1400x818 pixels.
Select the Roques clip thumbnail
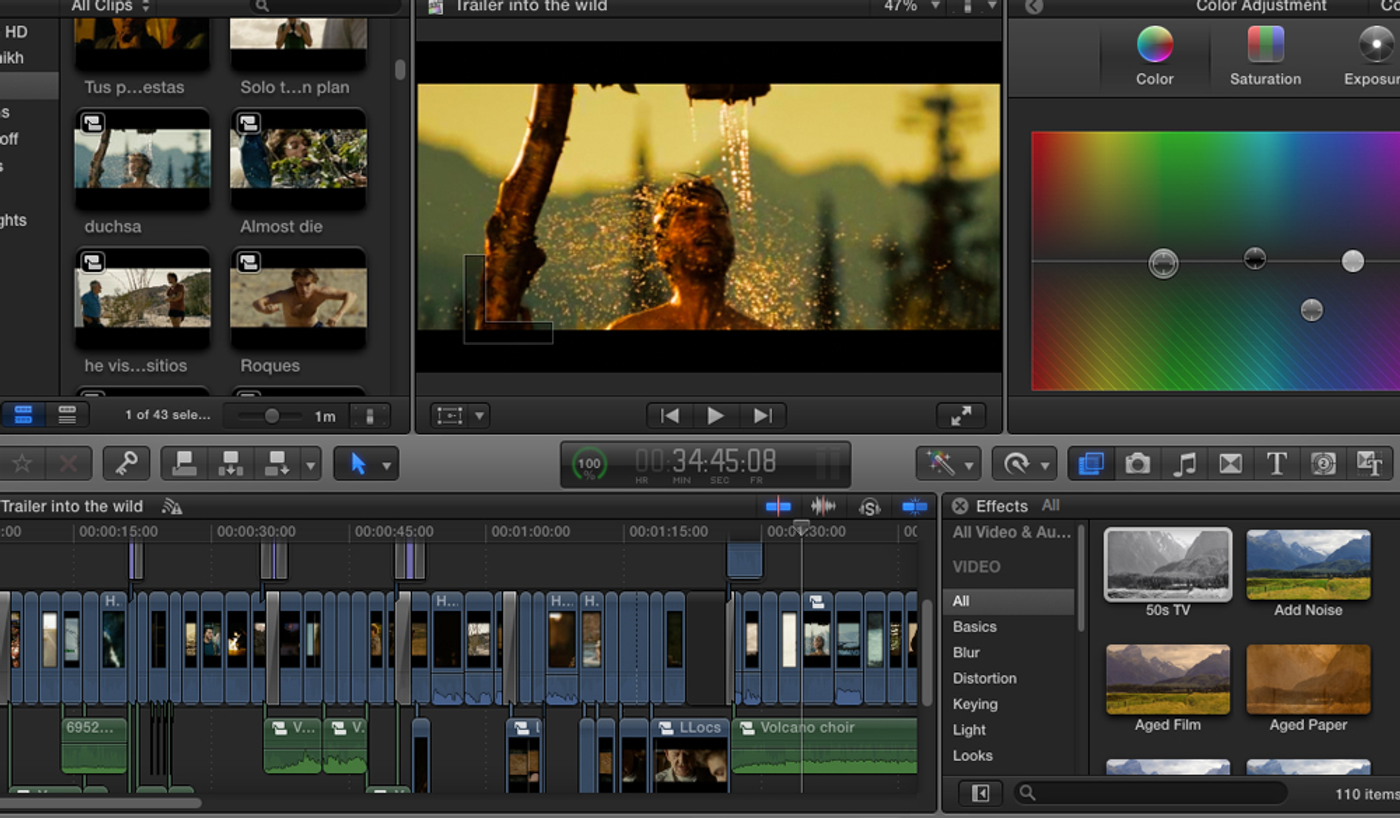pos(298,300)
